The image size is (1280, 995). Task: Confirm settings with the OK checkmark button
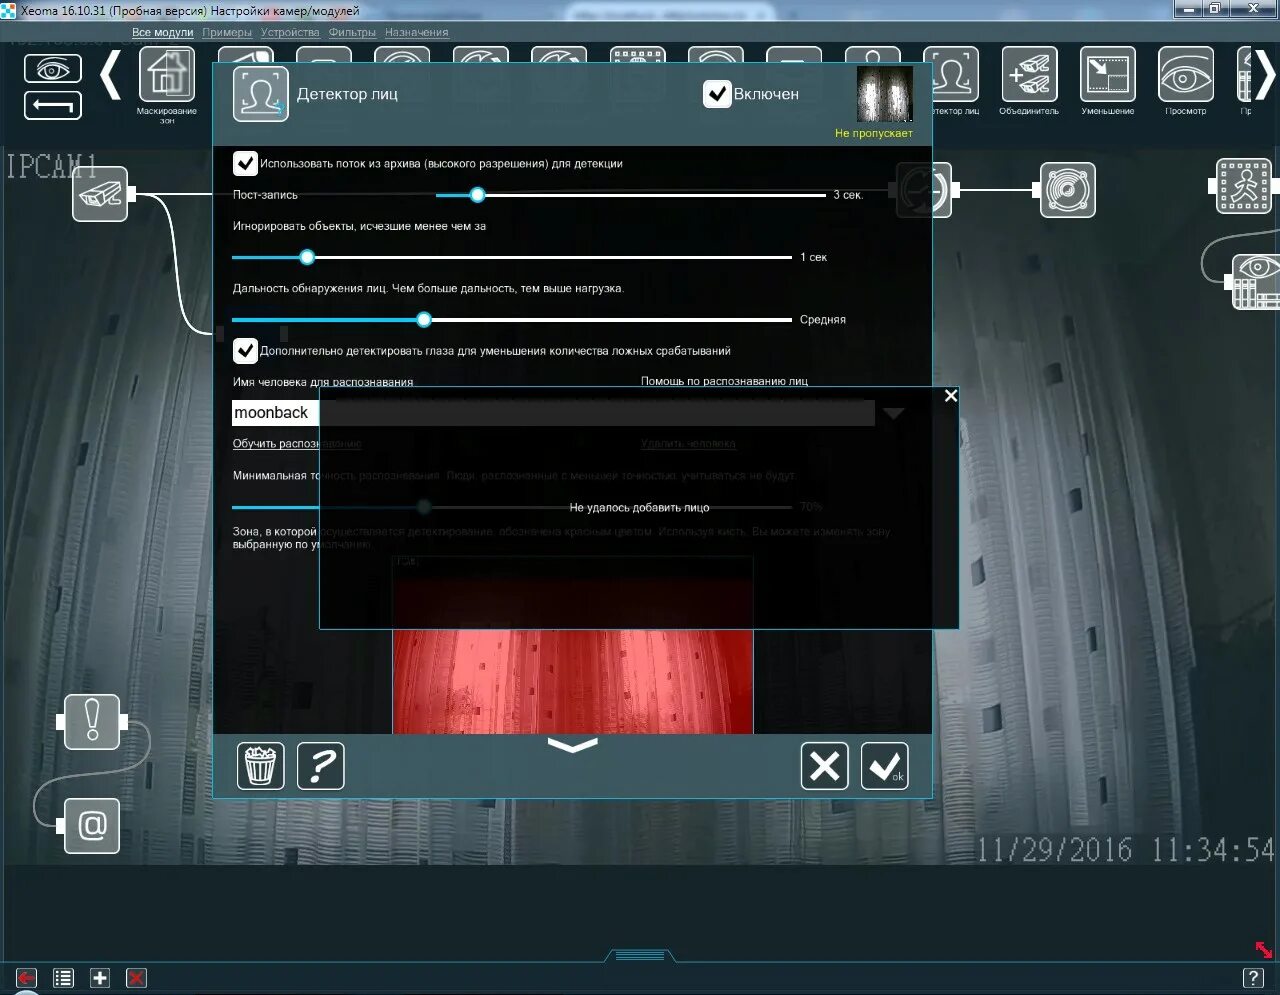click(885, 766)
